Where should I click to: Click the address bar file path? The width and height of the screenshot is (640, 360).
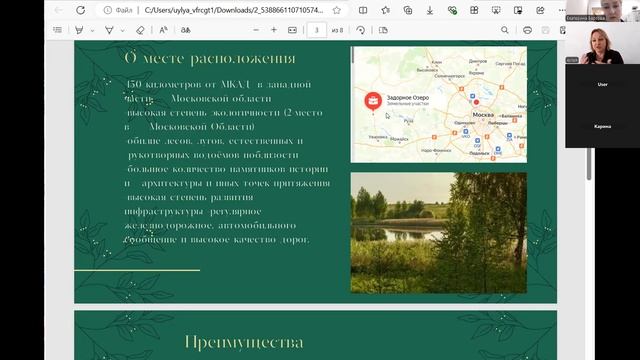click(x=233, y=10)
